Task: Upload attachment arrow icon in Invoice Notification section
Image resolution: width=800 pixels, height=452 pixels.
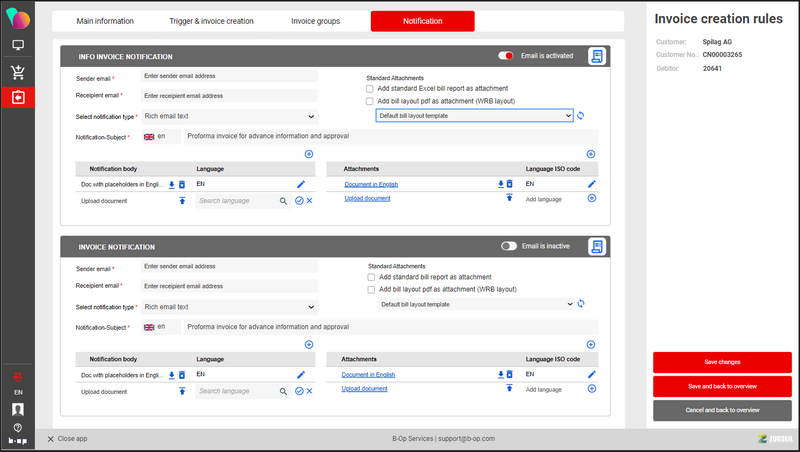Action: tap(509, 388)
